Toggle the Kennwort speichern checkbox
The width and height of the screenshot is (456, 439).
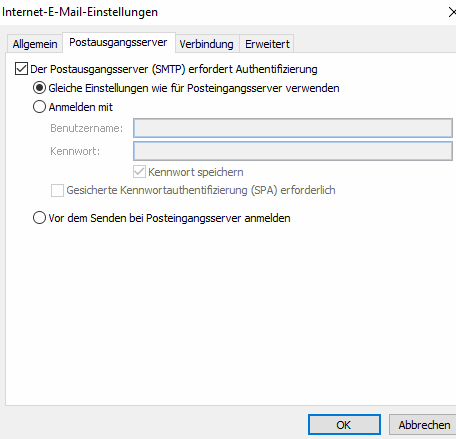coord(139,172)
